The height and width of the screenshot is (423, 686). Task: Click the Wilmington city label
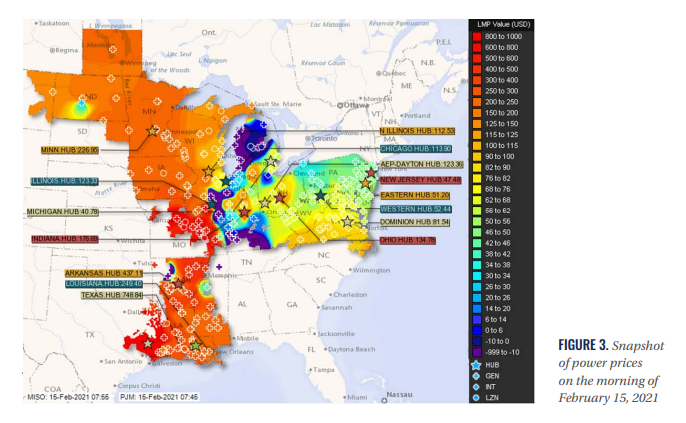371,270
